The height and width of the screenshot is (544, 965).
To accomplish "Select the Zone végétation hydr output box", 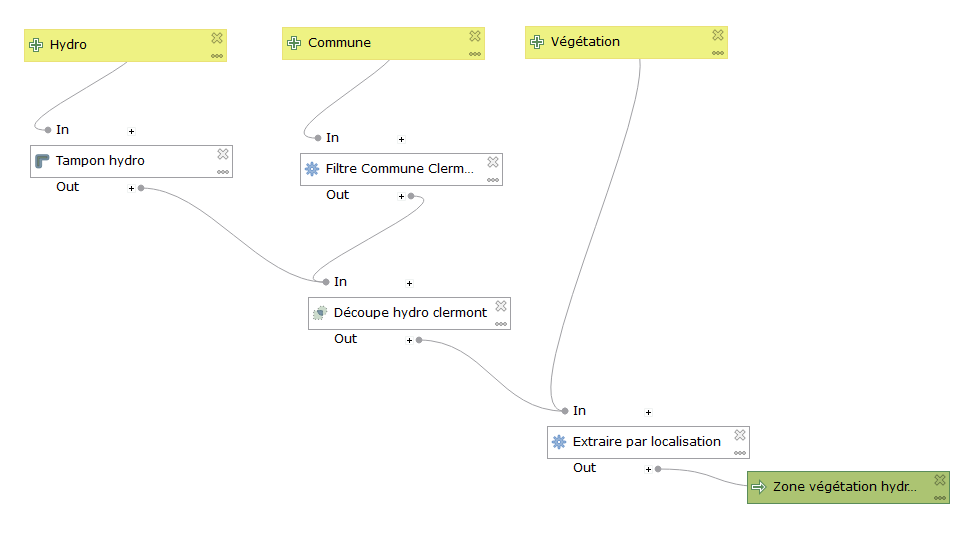I will [848, 487].
